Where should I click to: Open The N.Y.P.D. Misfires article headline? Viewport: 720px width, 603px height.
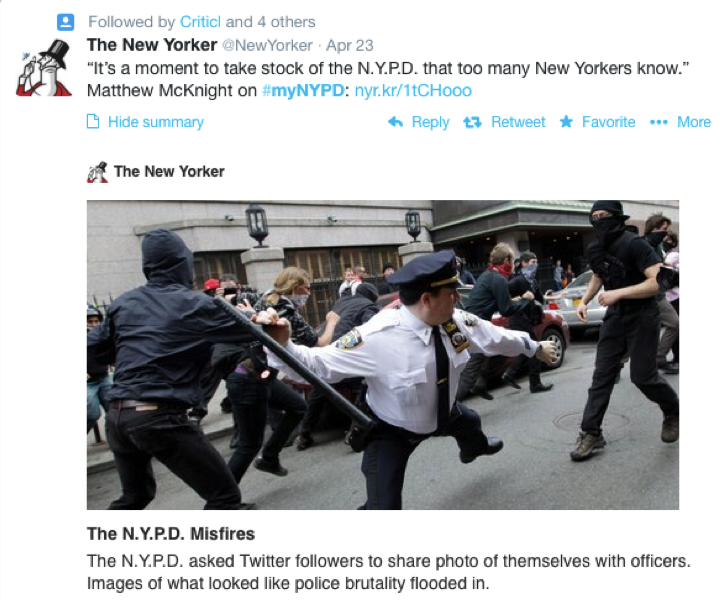(171, 534)
